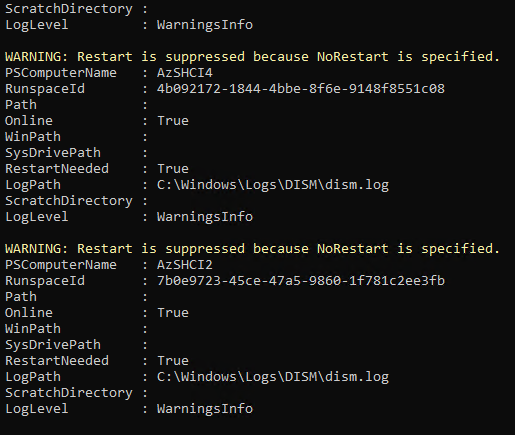Click PSComputerName label in AzSHCI2 block
The height and width of the screenshot is (435, 515).
[x=61, y=265]
